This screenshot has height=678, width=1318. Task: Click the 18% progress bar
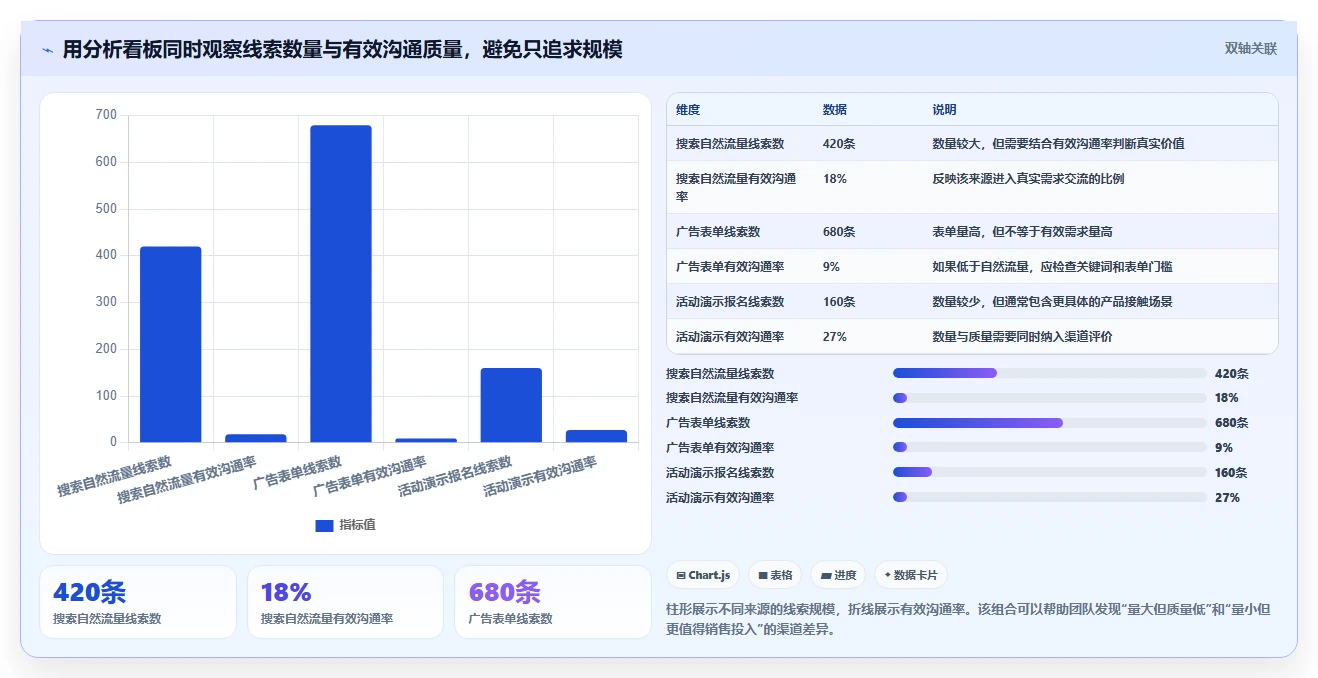click(1050, 398)
